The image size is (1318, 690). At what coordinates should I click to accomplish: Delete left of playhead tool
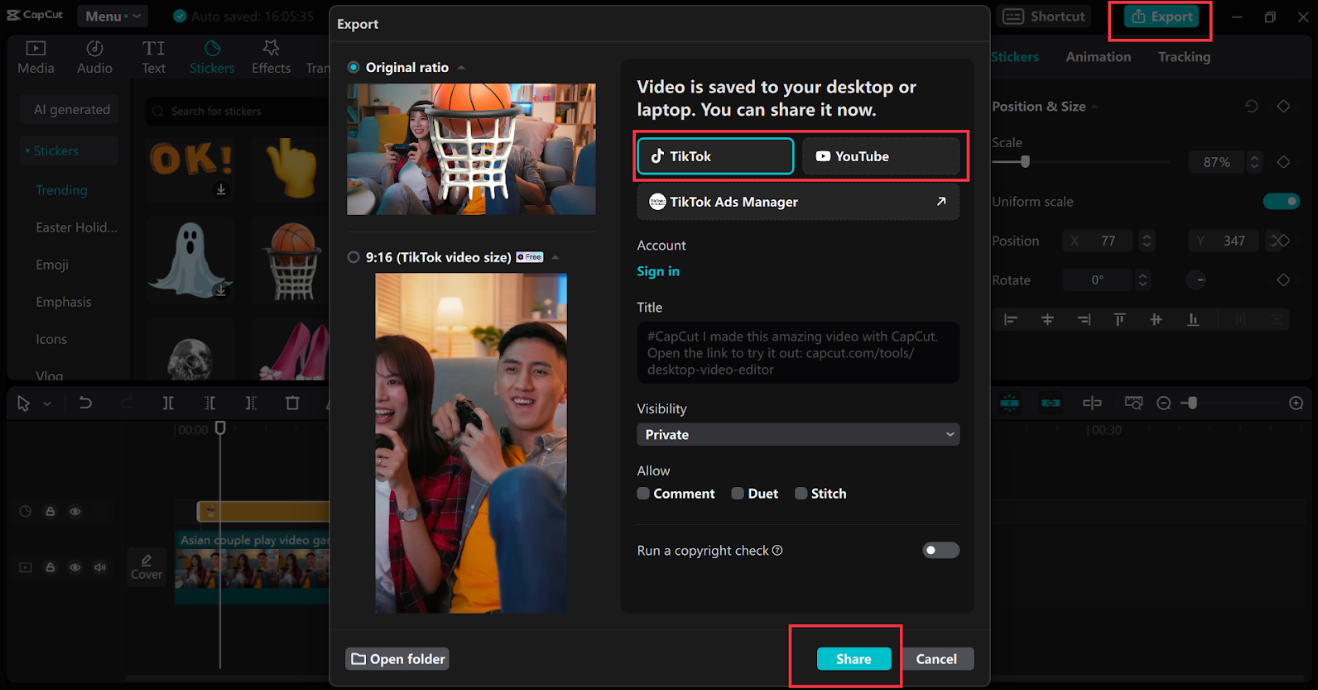click(x=210, y=403)
